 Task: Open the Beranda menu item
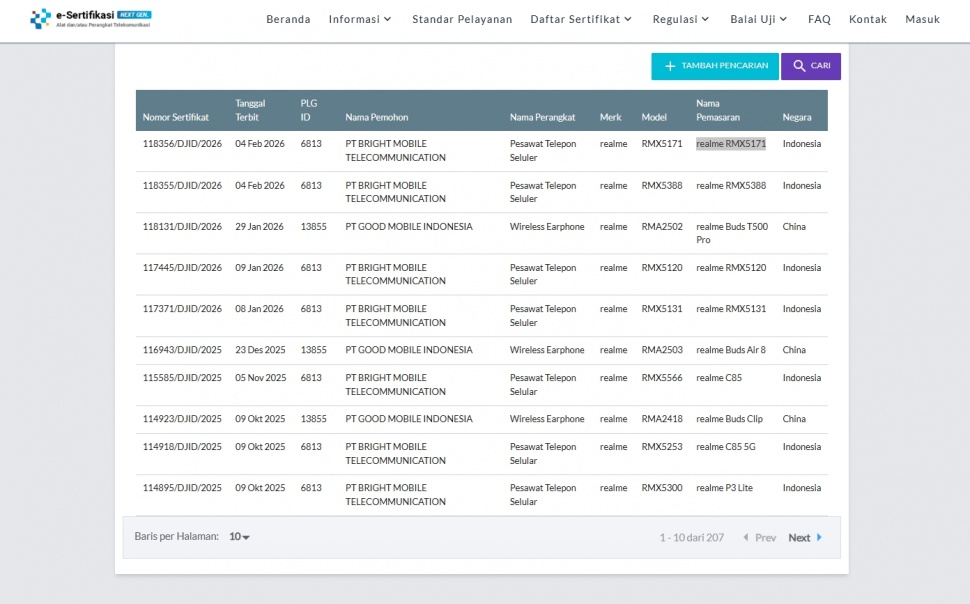[288, 19]
